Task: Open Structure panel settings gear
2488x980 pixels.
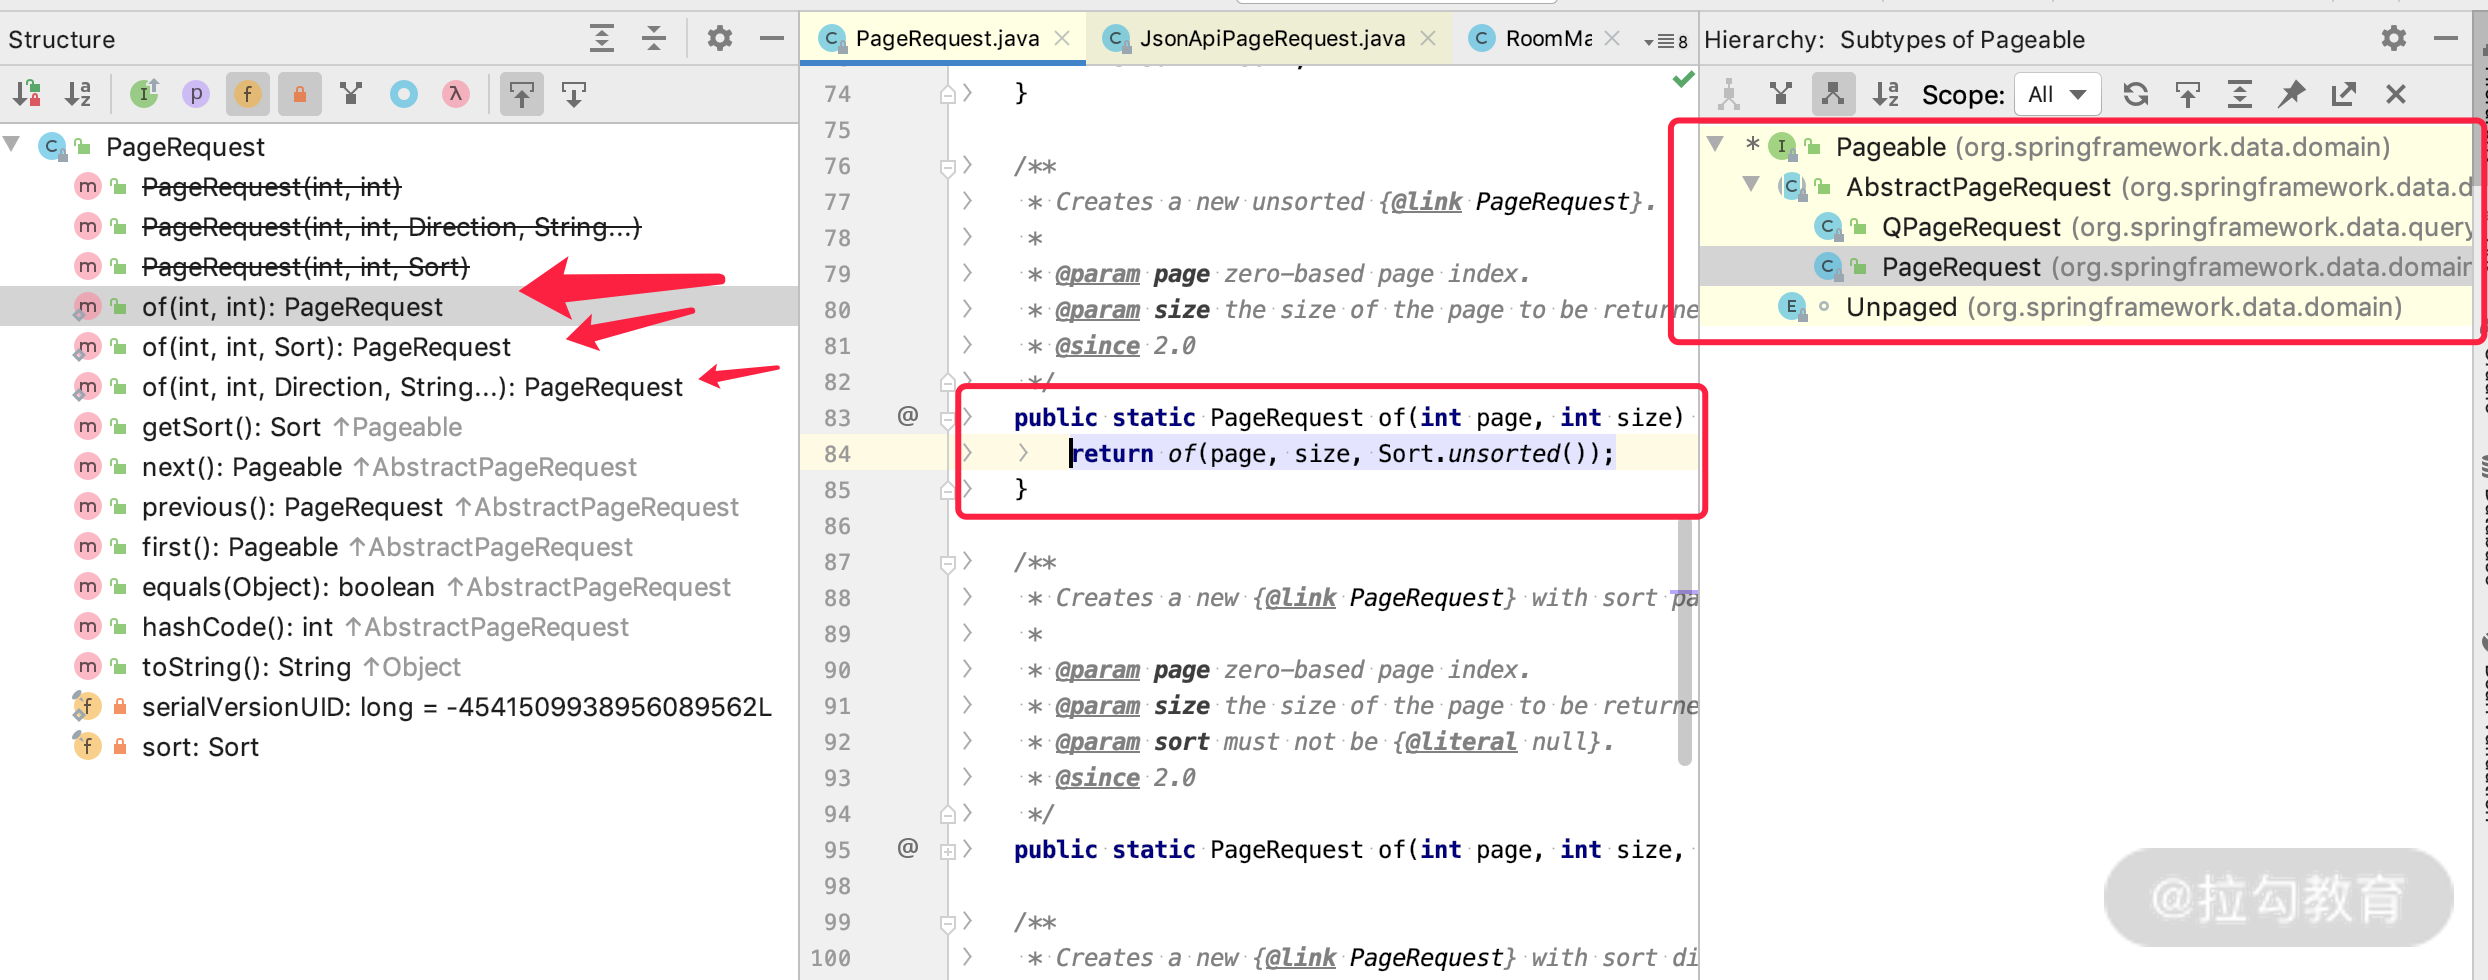Action: 720,39
